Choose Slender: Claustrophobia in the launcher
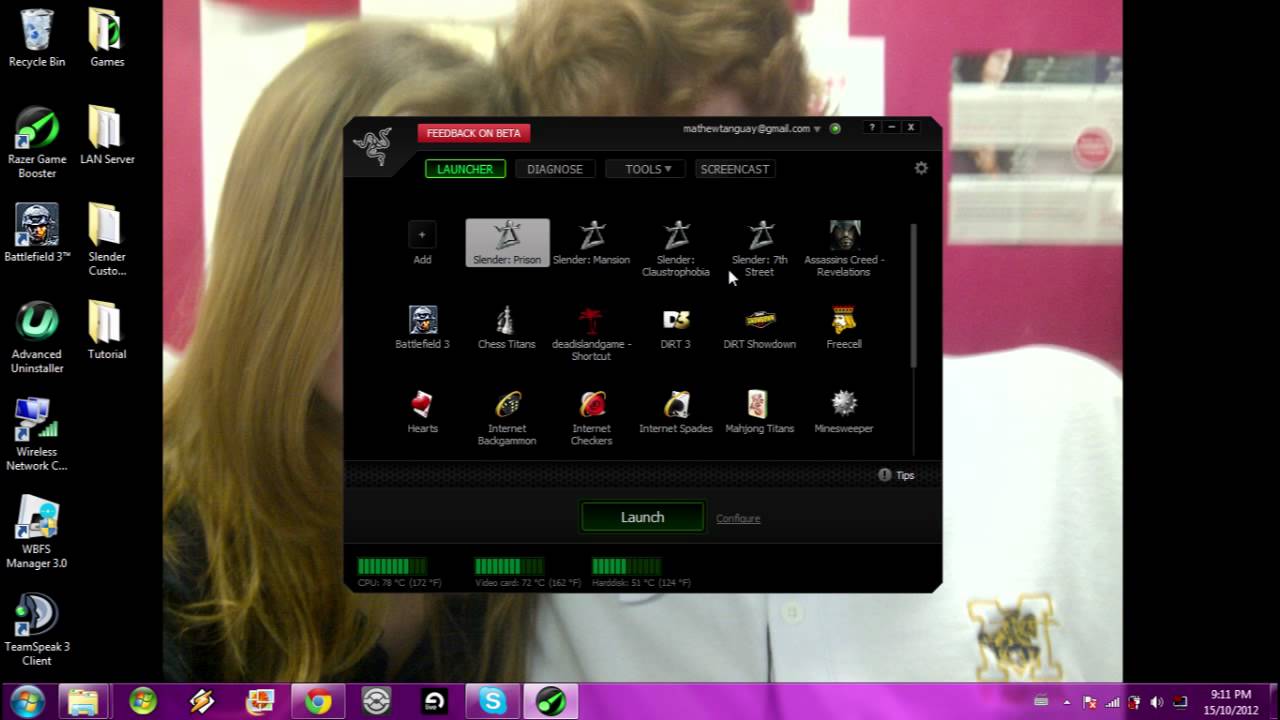This screenshot has height=720, width=1280. 676,249
